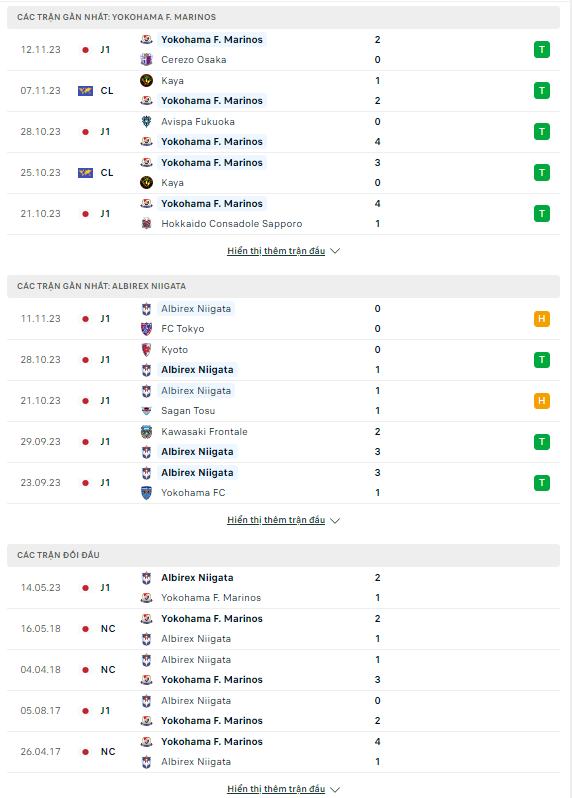Click Hokkaido Consadole Sapporo team crest
Viewport: 572px width, 798px height.
(147, 223)
